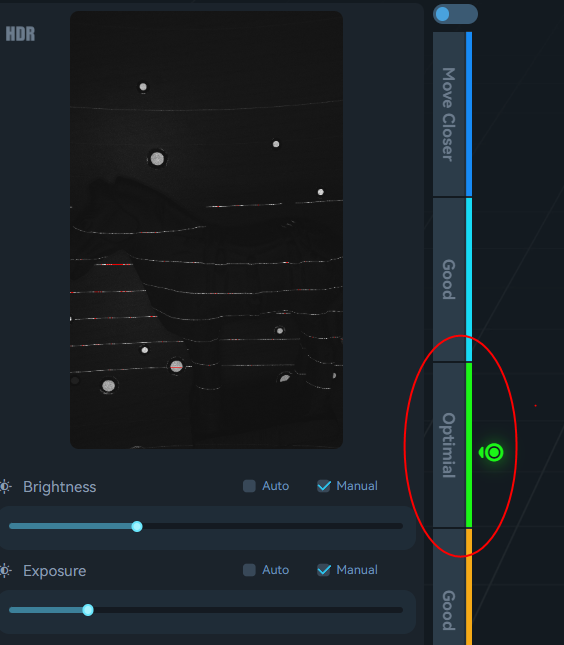Click the Brightness slider handle
Image resolution: width=564 pixels, height=645 pixels.
click(x=137, y=527)
